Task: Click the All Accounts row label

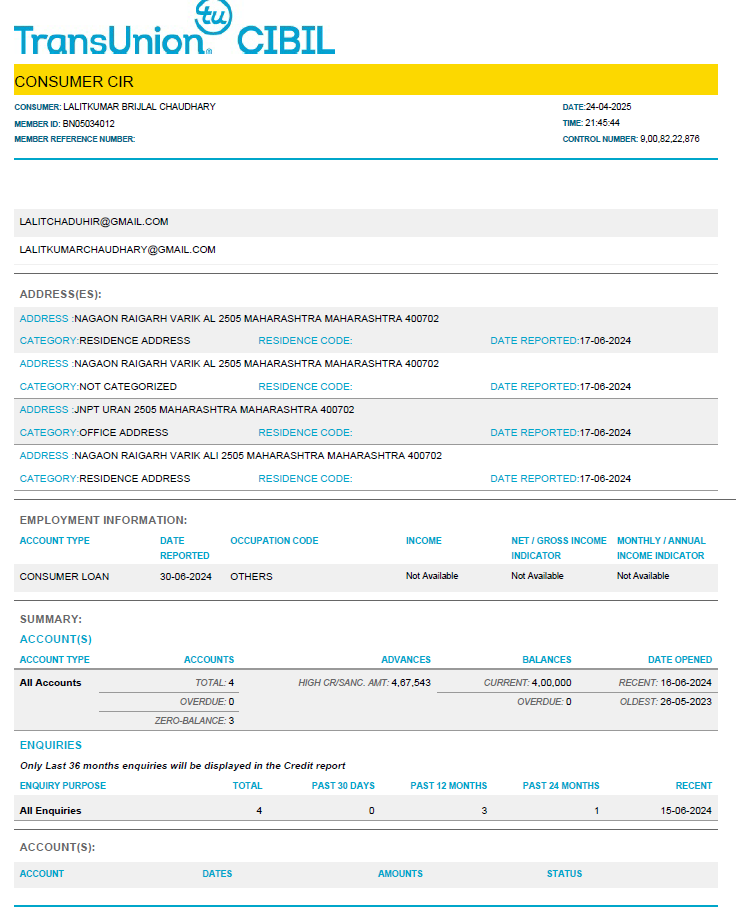Action: [x=51, y=682]
